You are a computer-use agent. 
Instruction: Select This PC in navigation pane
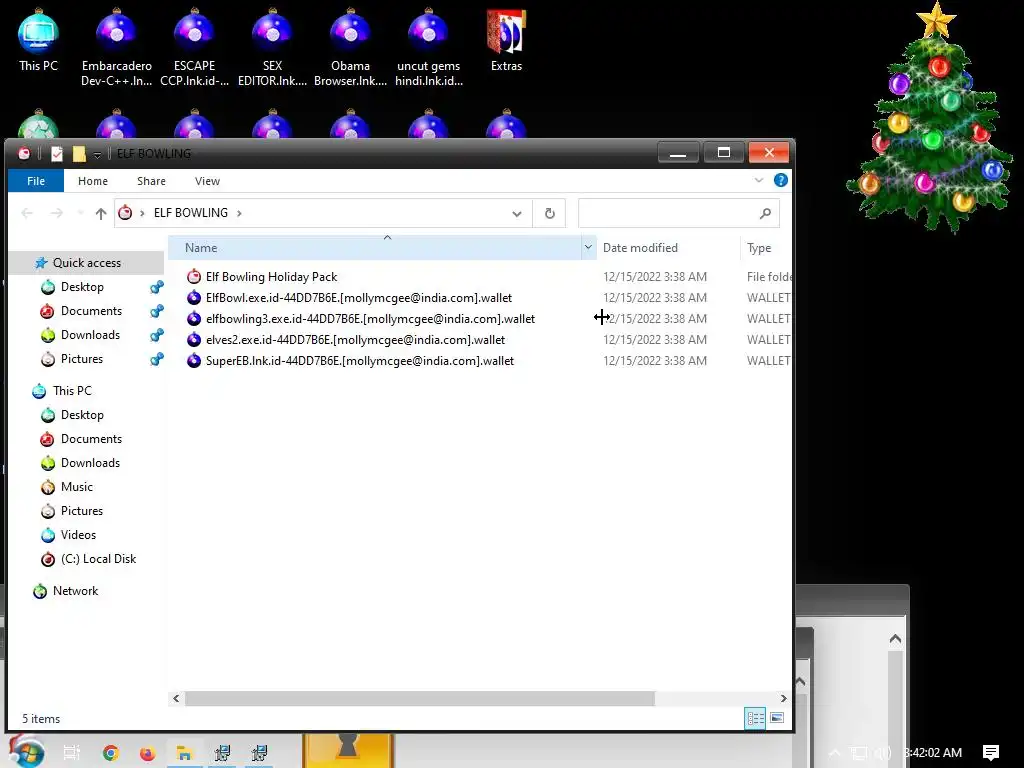[x=72, y=391]
